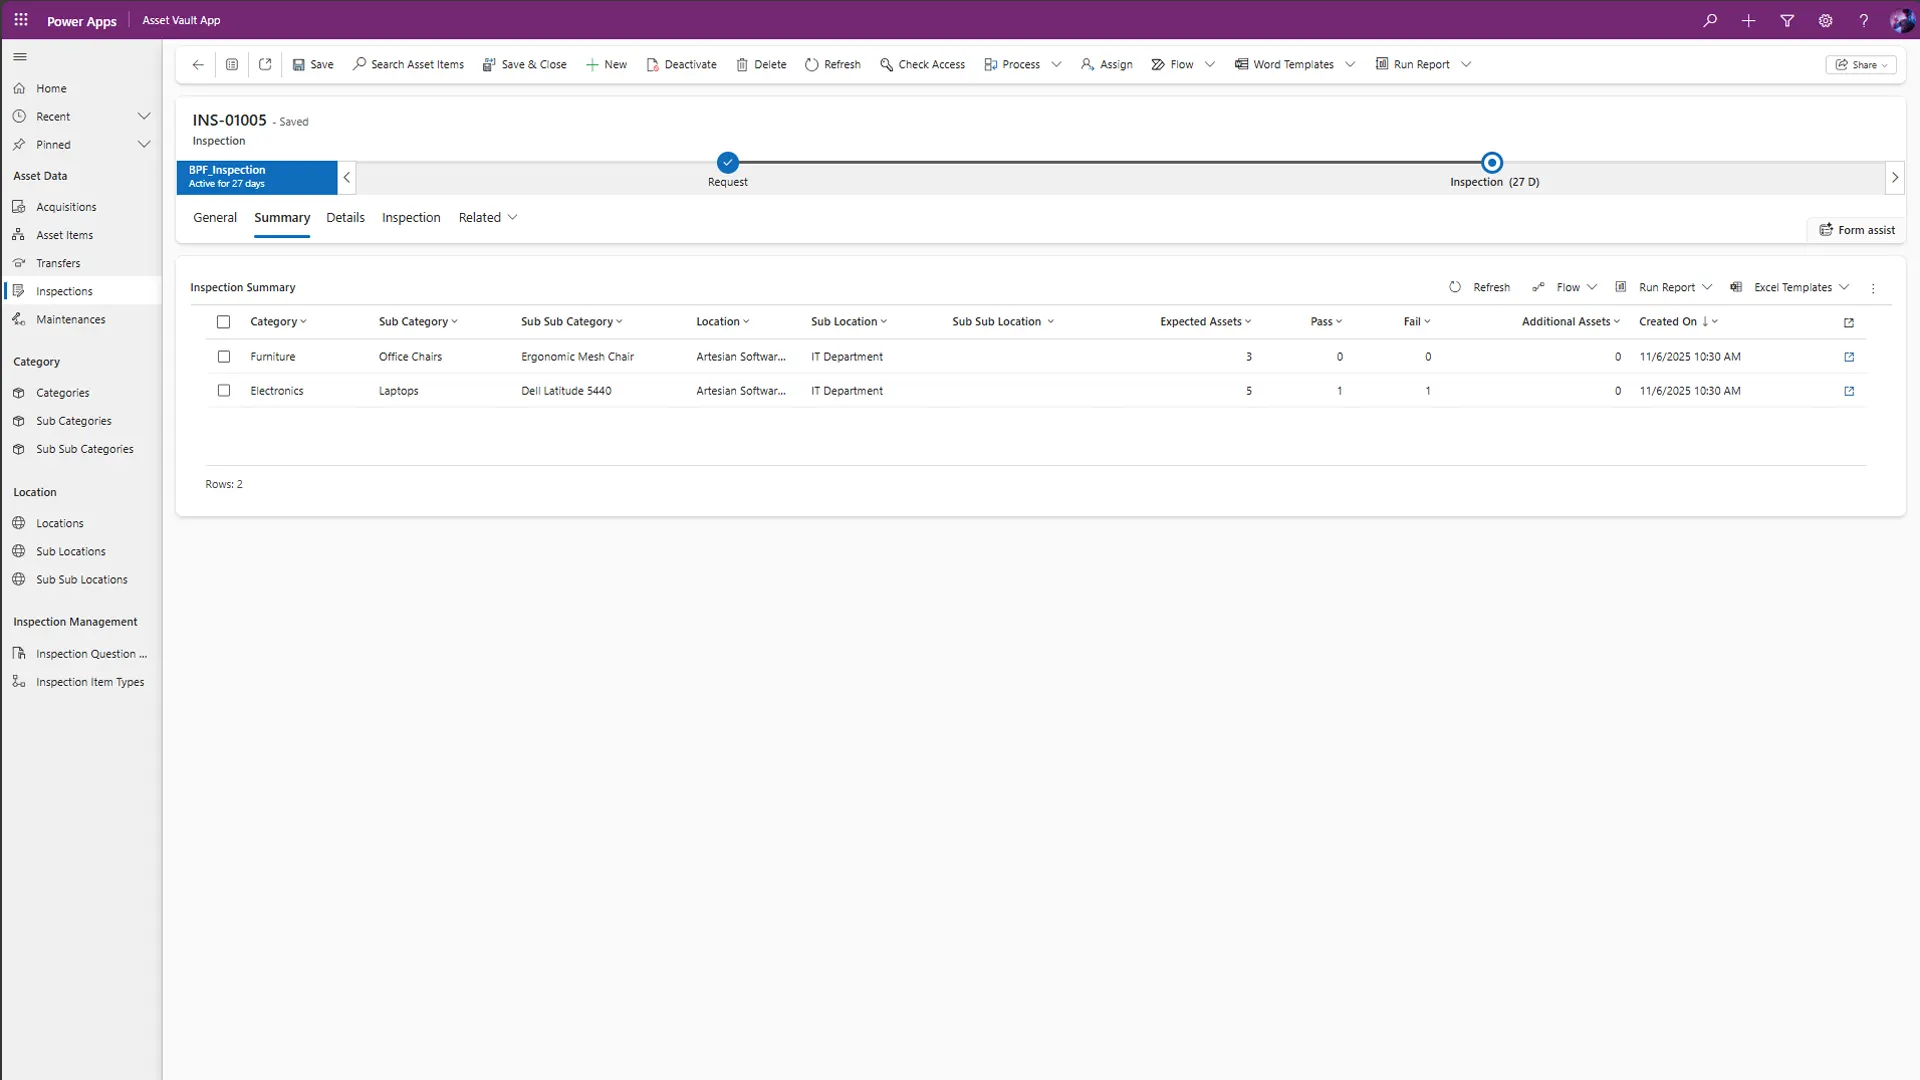This screenshot has width=1920, height=1080.
Task: Check the Furniture row checkbox
Action: 224,357
